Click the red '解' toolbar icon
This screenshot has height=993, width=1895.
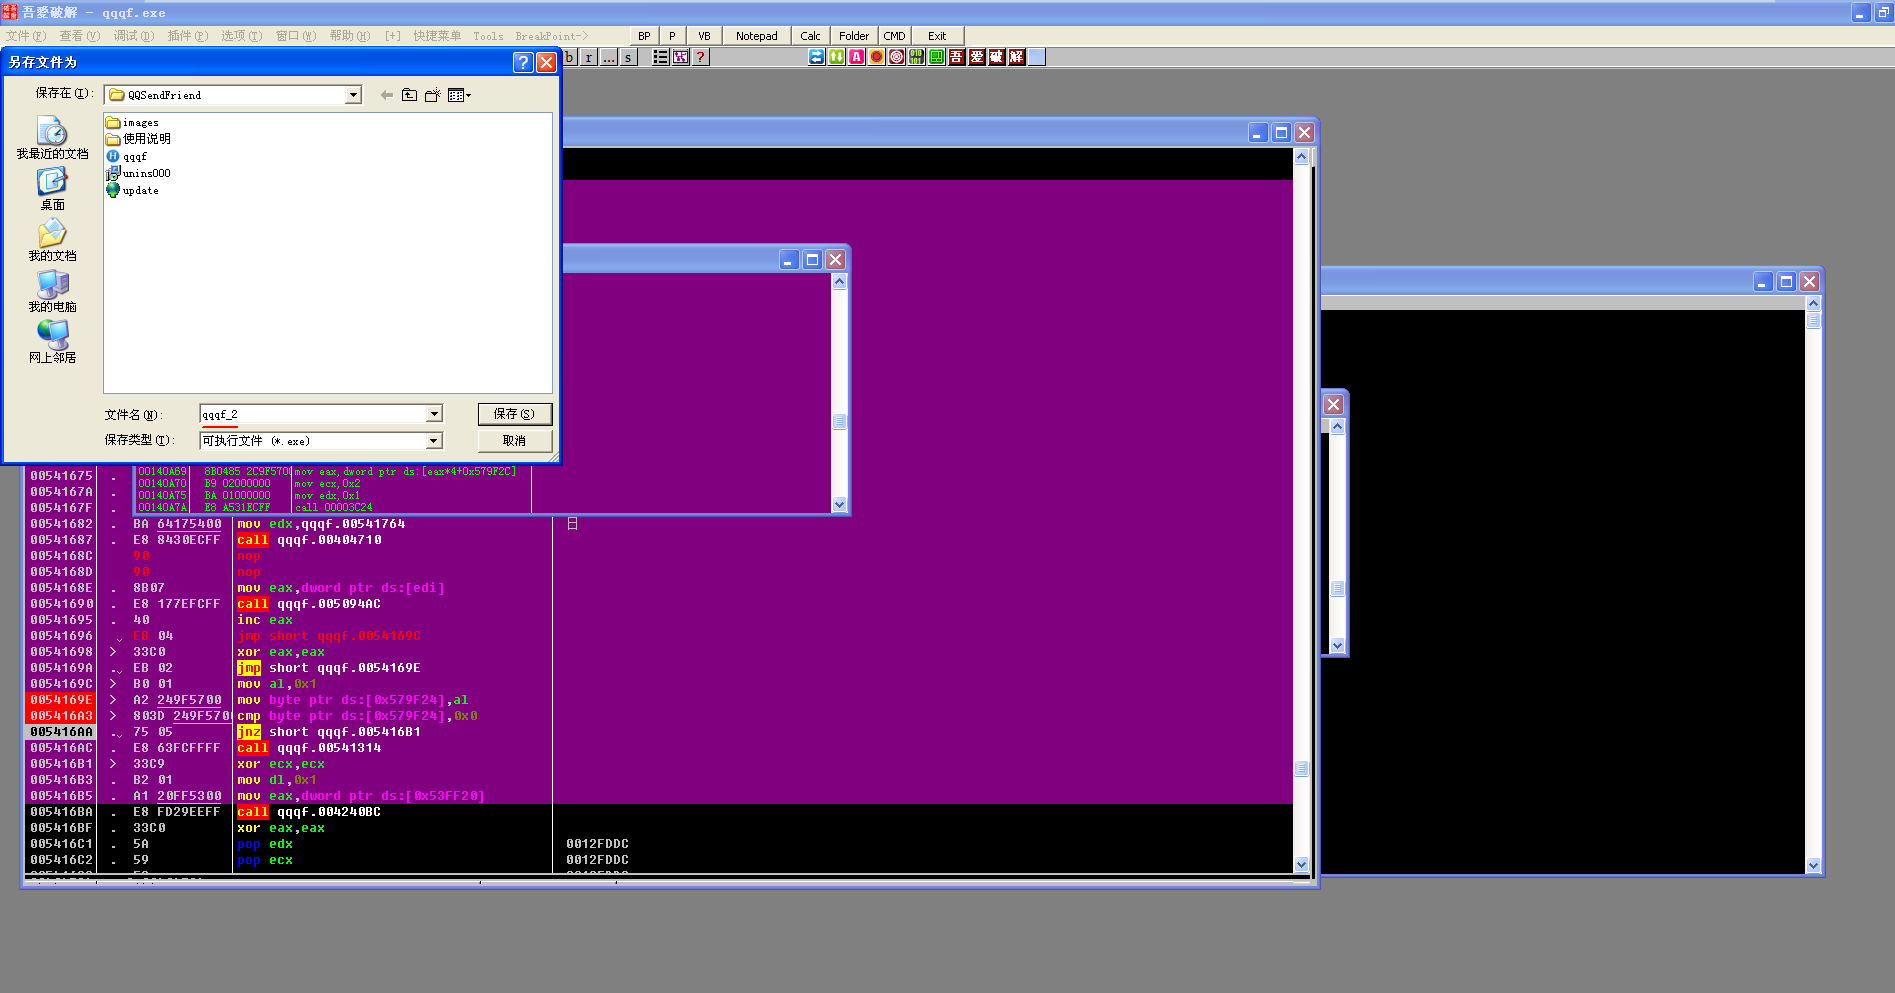click(x=1017, y=57)
